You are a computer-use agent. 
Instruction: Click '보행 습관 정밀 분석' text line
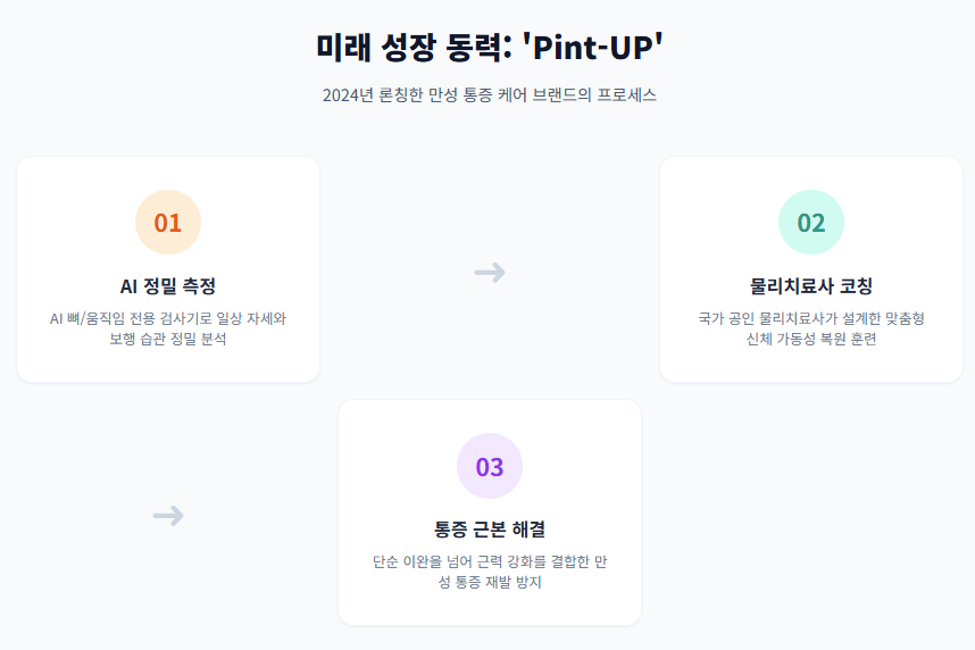pos(168,339)
